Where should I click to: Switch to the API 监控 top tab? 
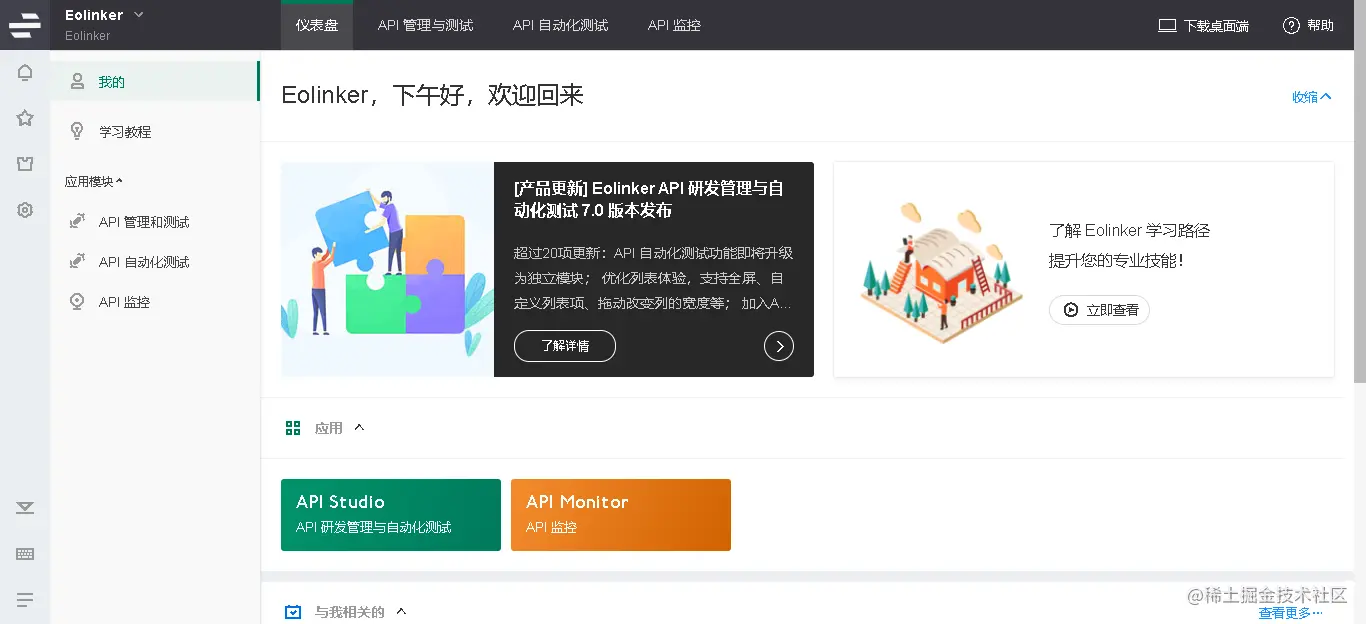674,25
